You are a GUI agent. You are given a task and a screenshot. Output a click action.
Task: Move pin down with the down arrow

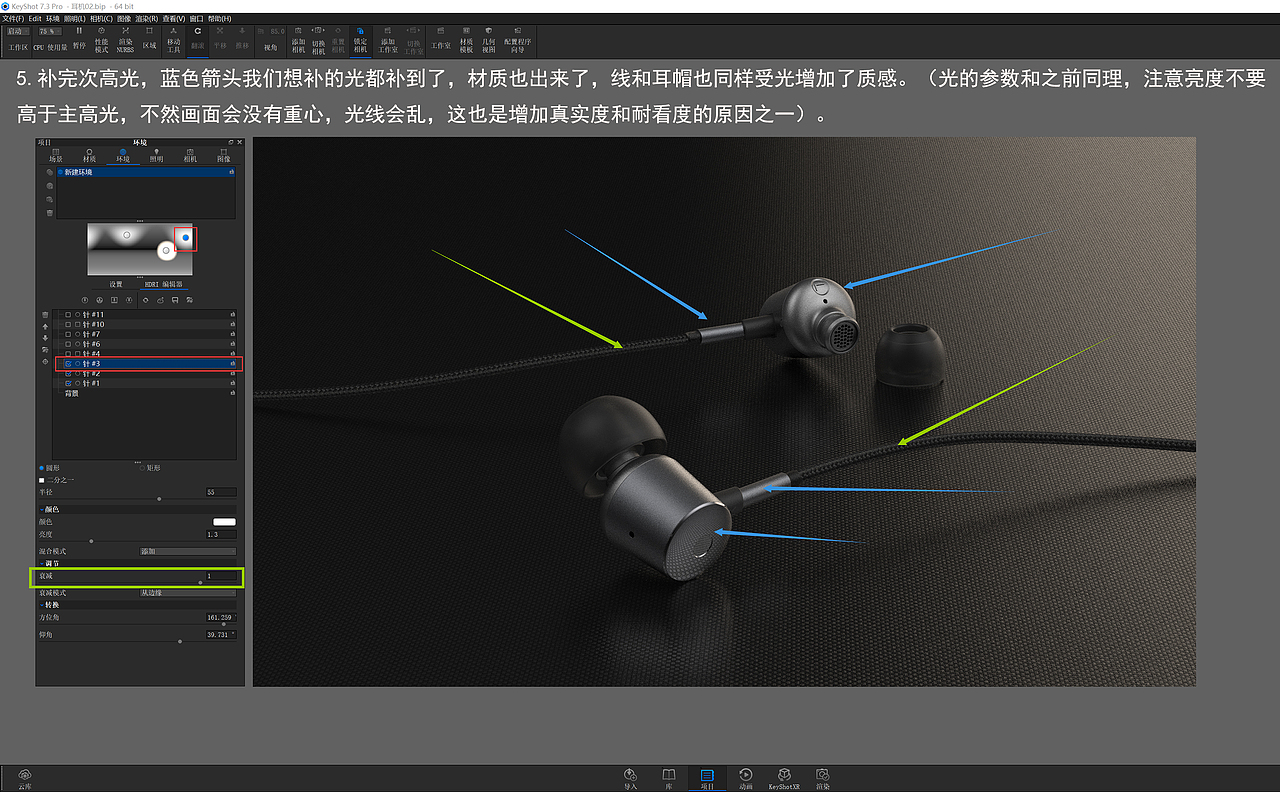[x=45, y=338]
